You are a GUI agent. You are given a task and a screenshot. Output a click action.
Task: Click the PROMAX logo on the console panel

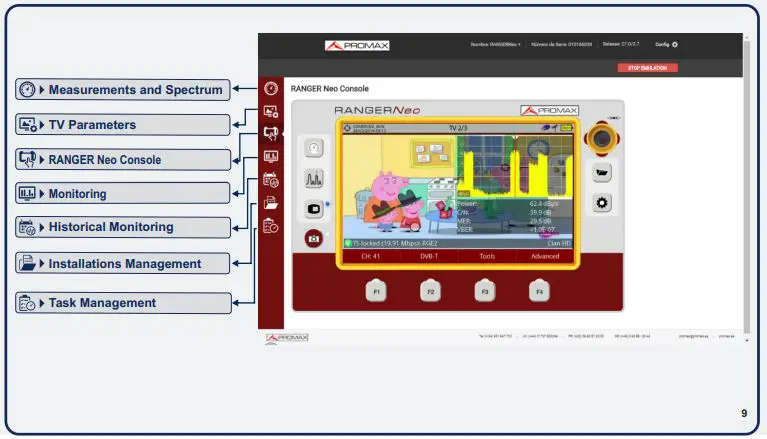549,110
